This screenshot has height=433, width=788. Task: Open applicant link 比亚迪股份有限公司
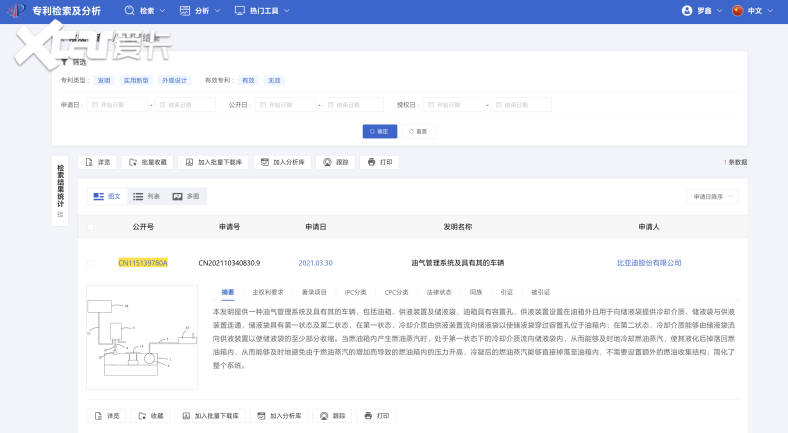coord(648,263)
